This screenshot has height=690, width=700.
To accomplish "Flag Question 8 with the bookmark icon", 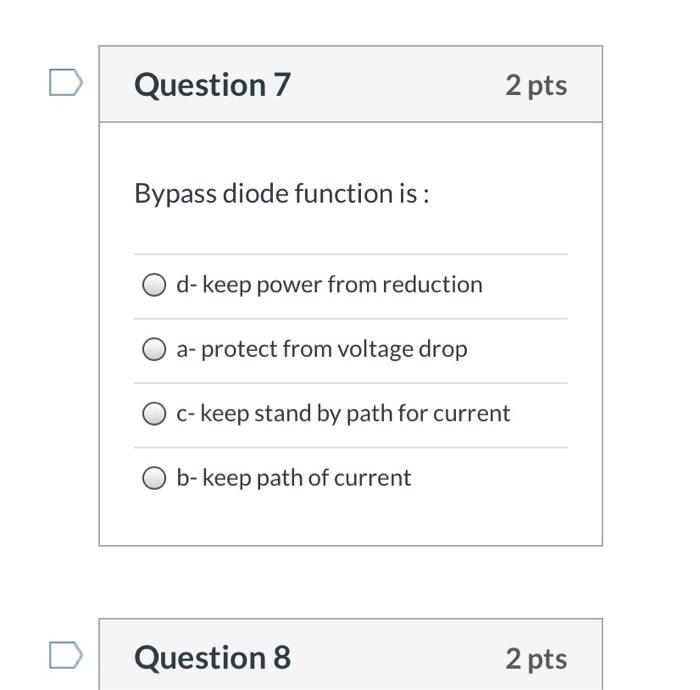I will pyautogui.click(x=66, y=655).
